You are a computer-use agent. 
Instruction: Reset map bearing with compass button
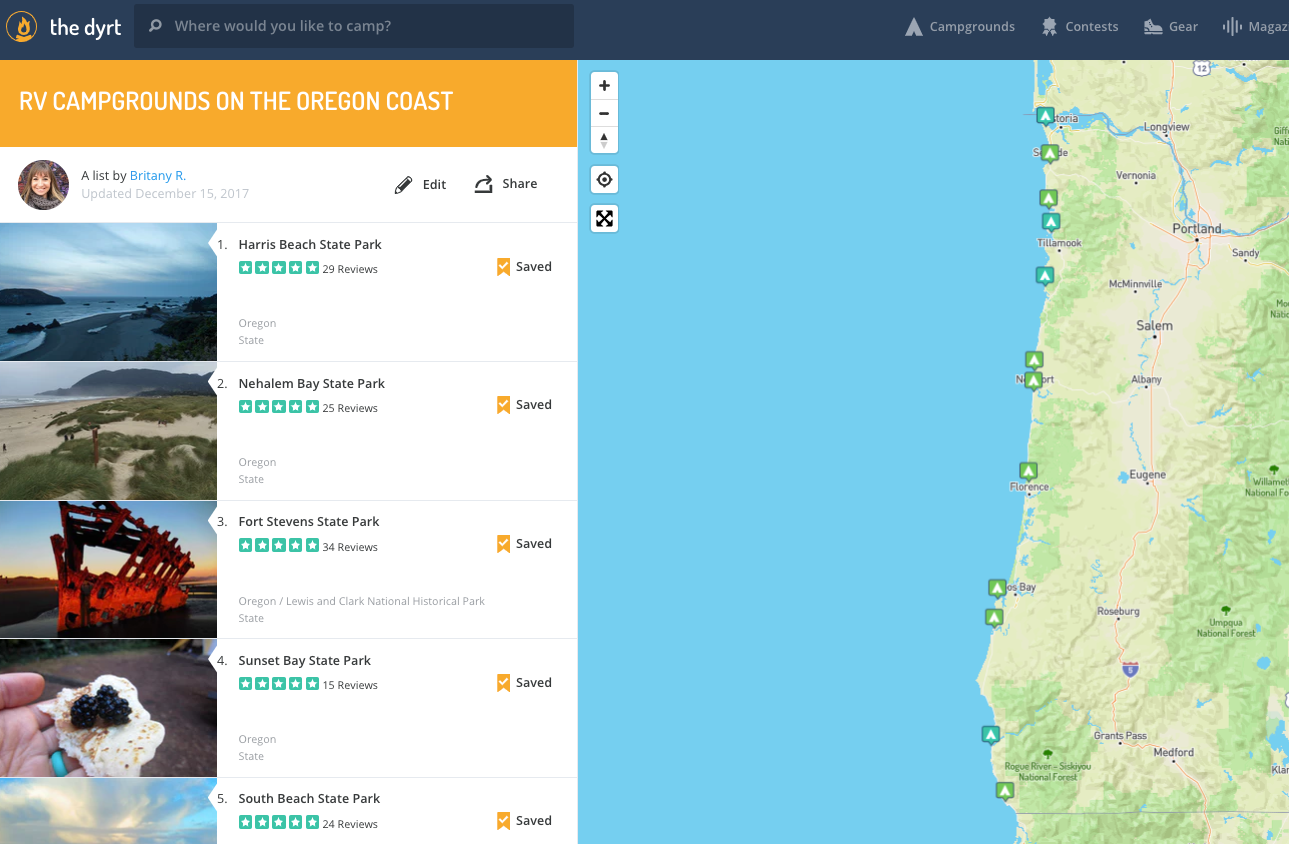tap(604, 140)
